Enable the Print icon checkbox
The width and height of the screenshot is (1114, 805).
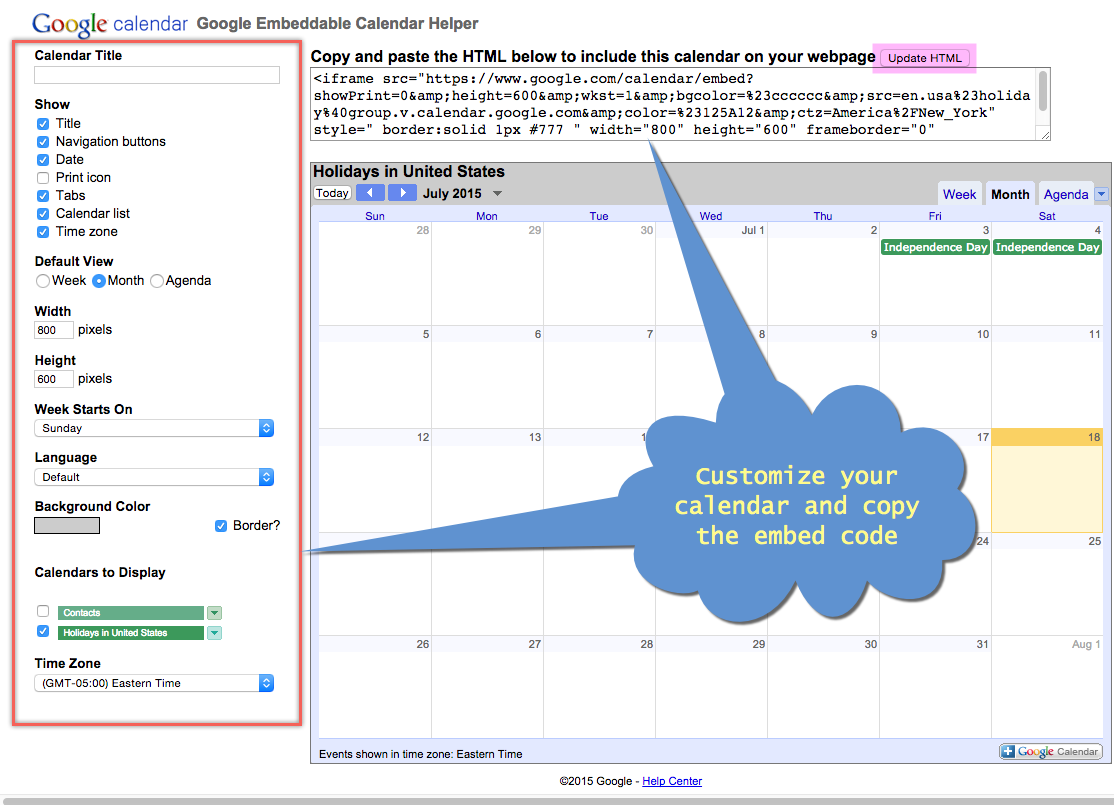coord(43,178)
